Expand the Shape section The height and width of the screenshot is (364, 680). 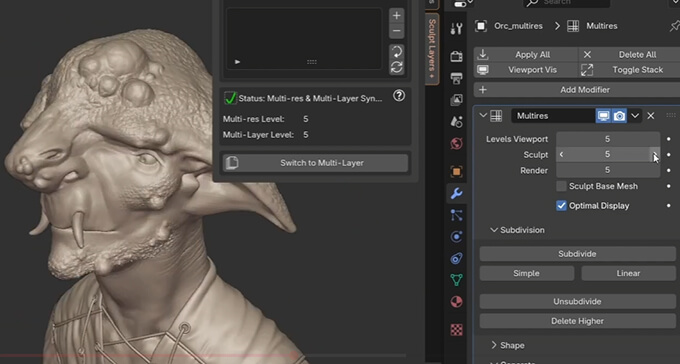tap(494, 345)
